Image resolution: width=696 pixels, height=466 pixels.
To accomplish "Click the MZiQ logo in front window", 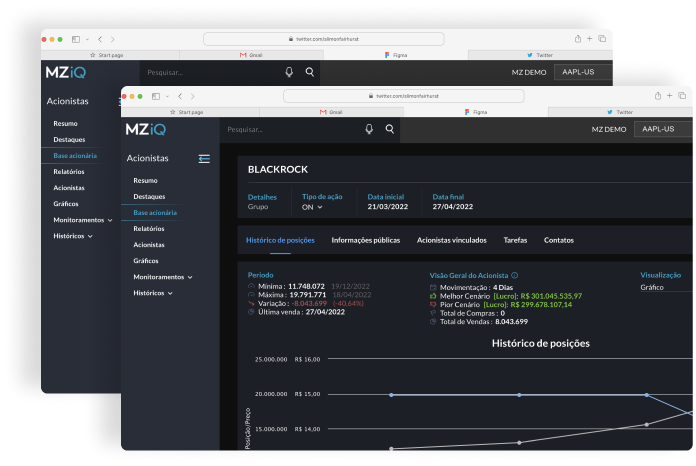I will [x=146, y=129].
